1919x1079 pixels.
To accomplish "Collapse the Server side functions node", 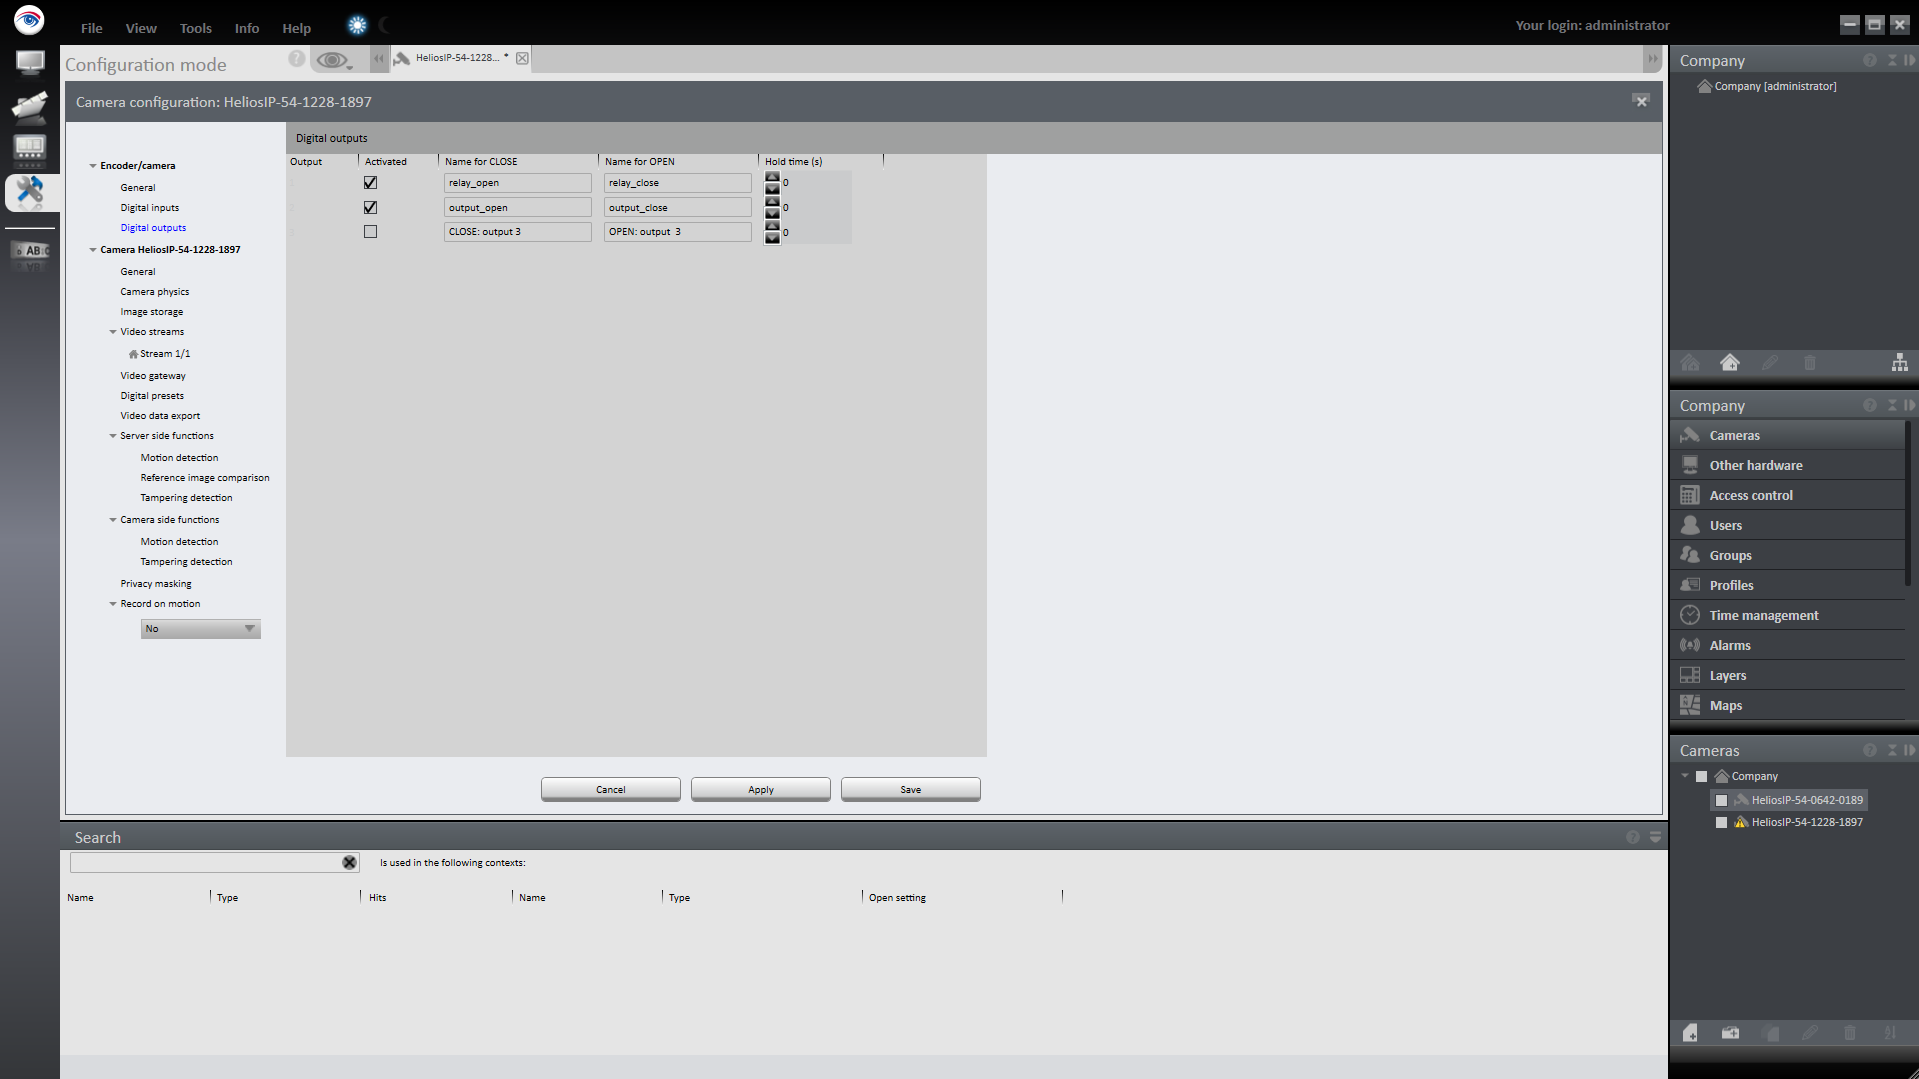I will [113, 436].
